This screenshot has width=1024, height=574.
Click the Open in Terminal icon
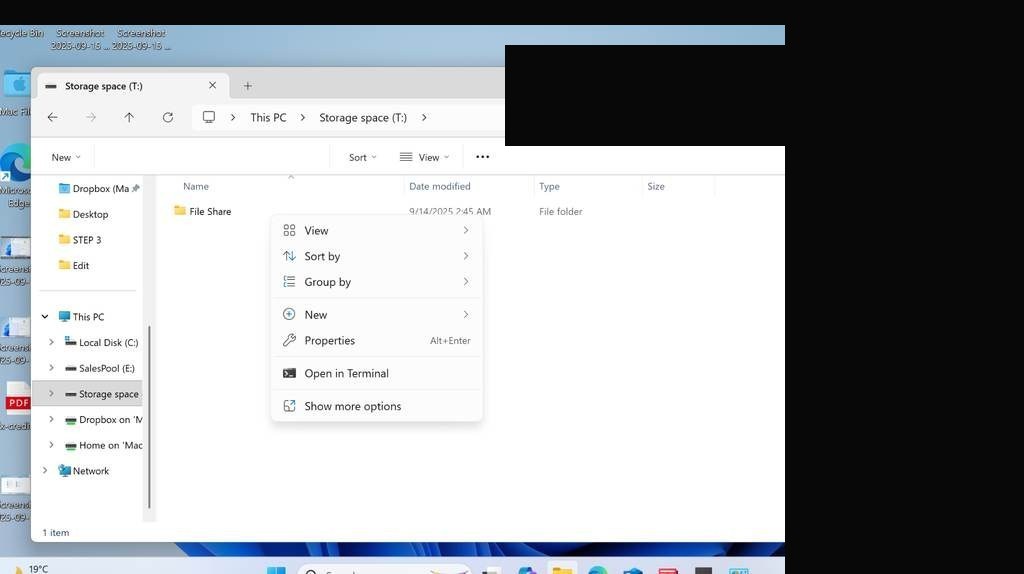[x=289, y=374]
